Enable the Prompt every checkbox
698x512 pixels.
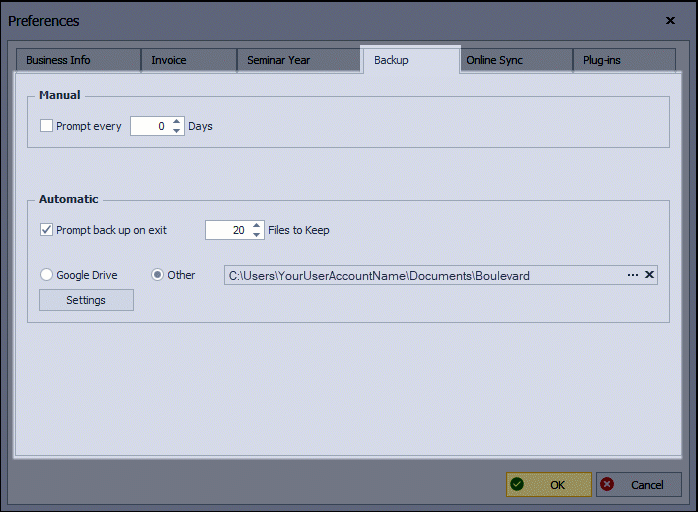[46, 126]
